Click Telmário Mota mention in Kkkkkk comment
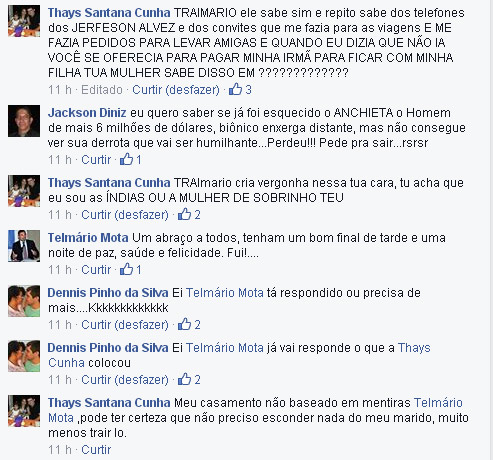Viewport: 493px width, 460px height. coord(225,293)
